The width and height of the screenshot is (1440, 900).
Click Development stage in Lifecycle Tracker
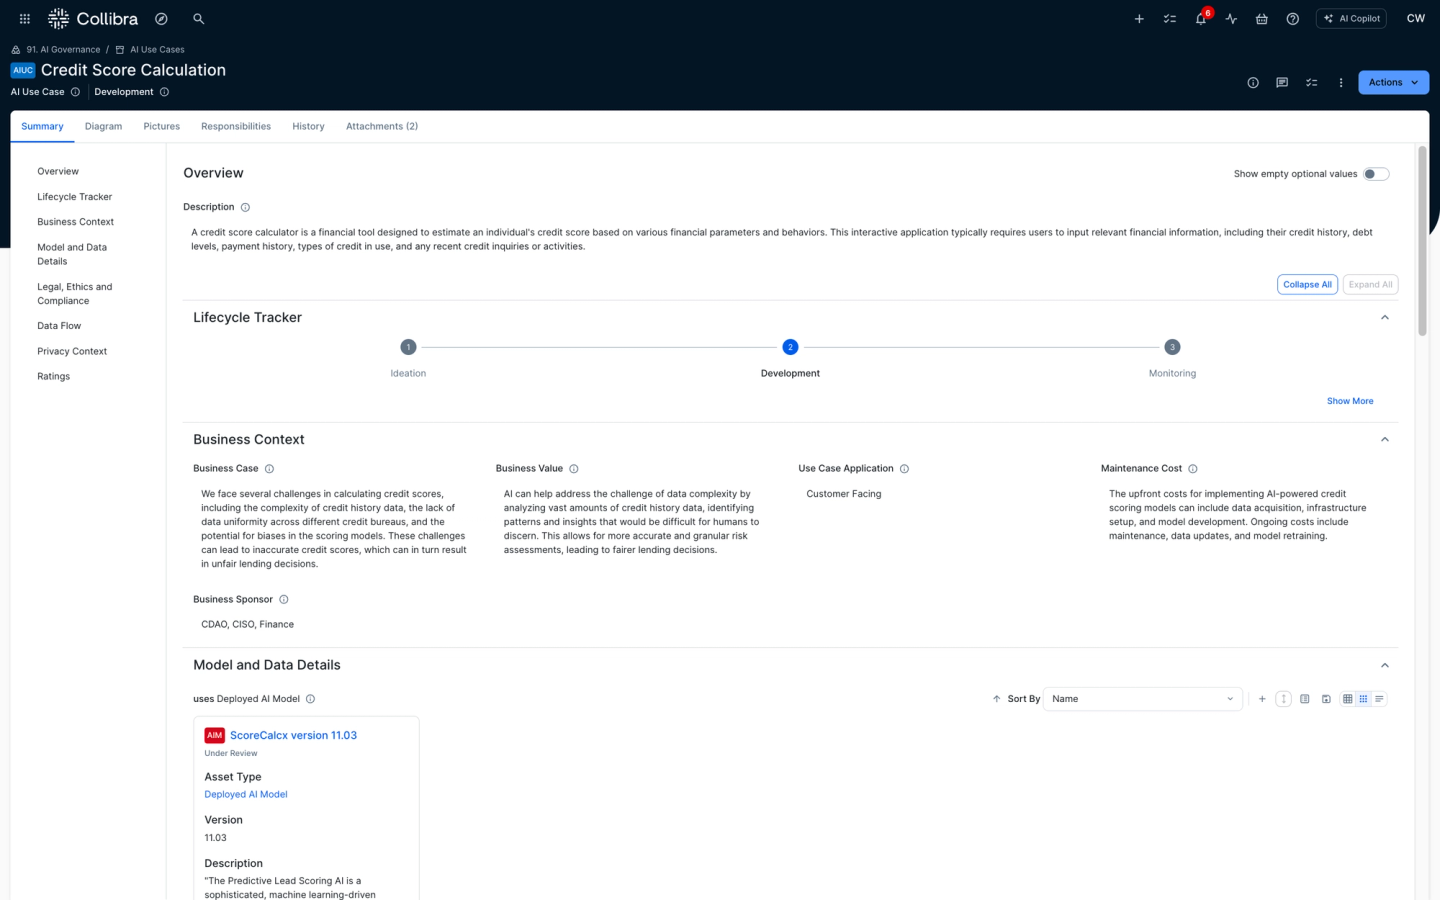pos(790,347)
